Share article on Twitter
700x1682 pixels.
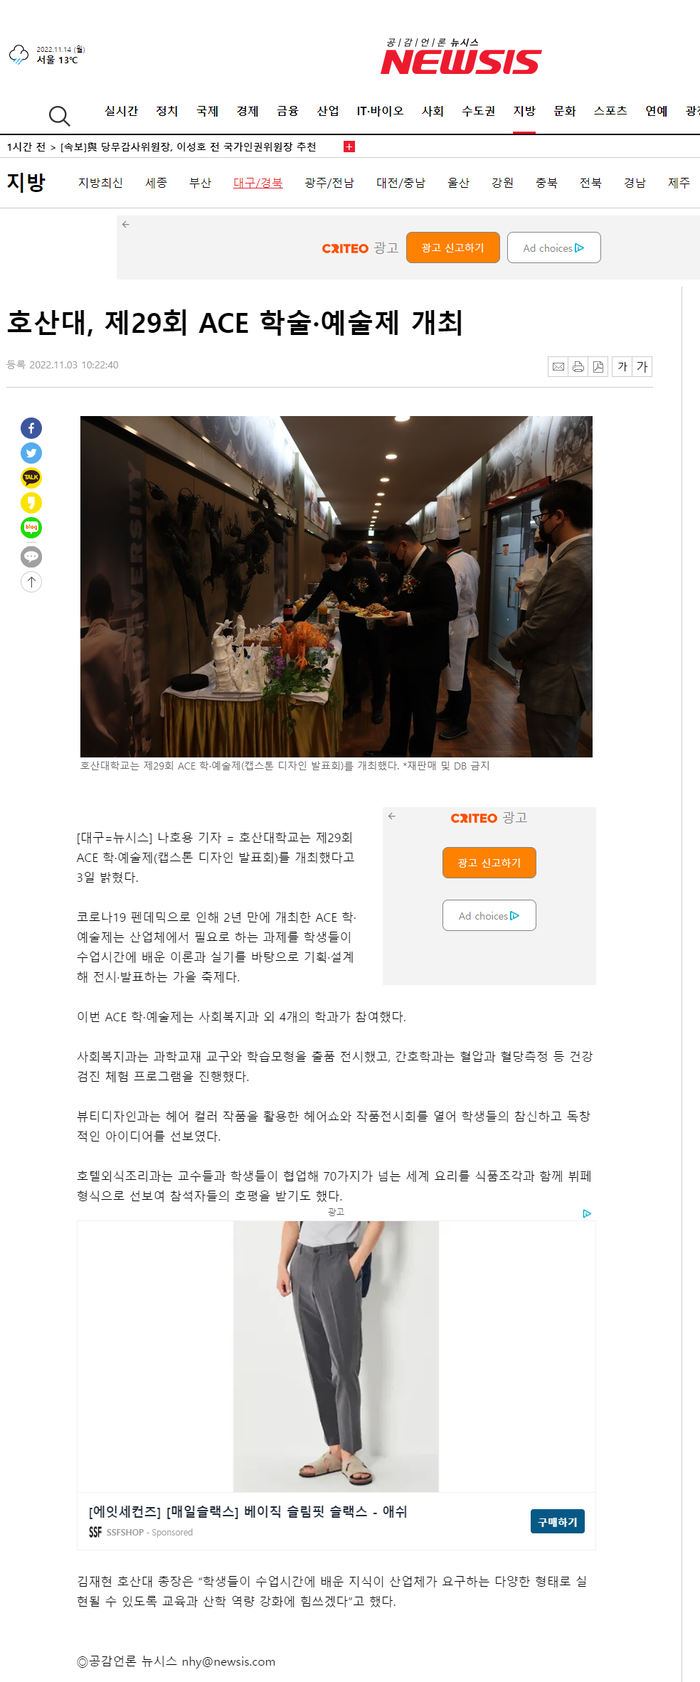coord(31,453)
